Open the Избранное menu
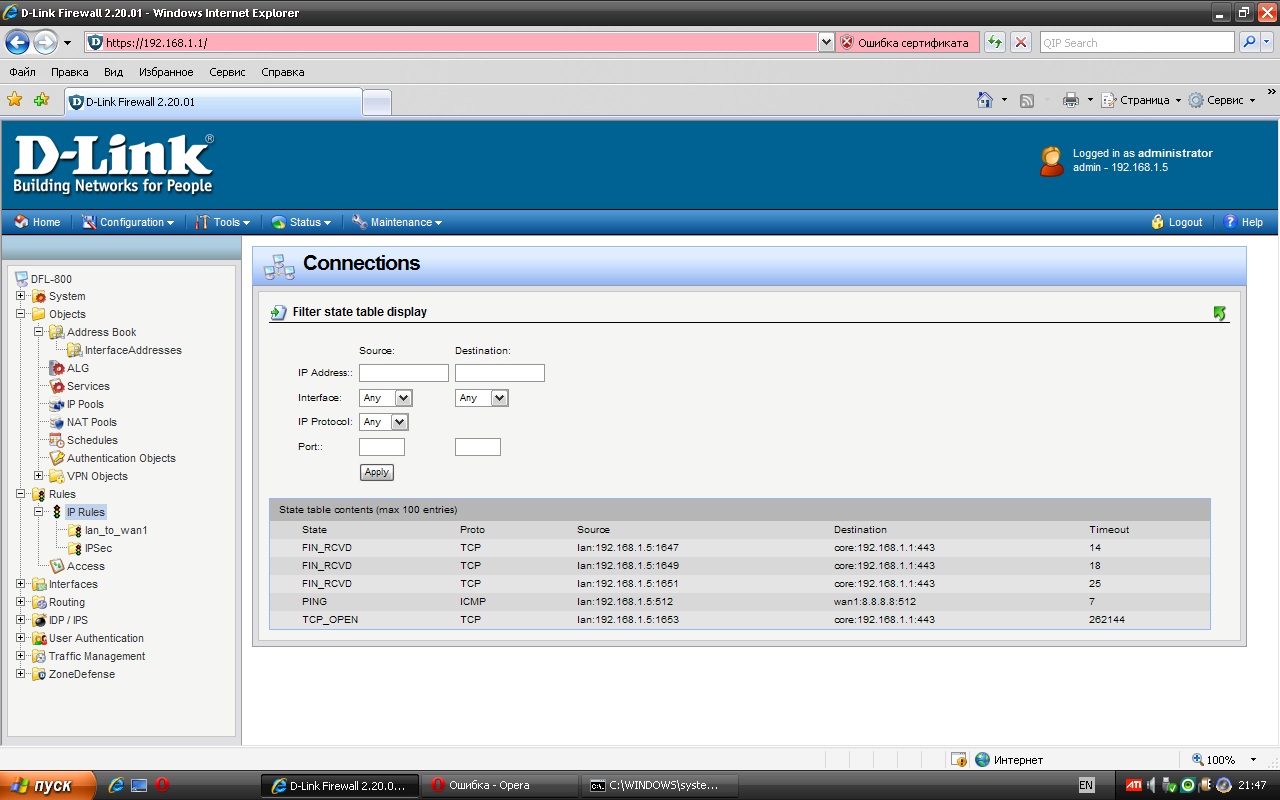 coord(166,72)
